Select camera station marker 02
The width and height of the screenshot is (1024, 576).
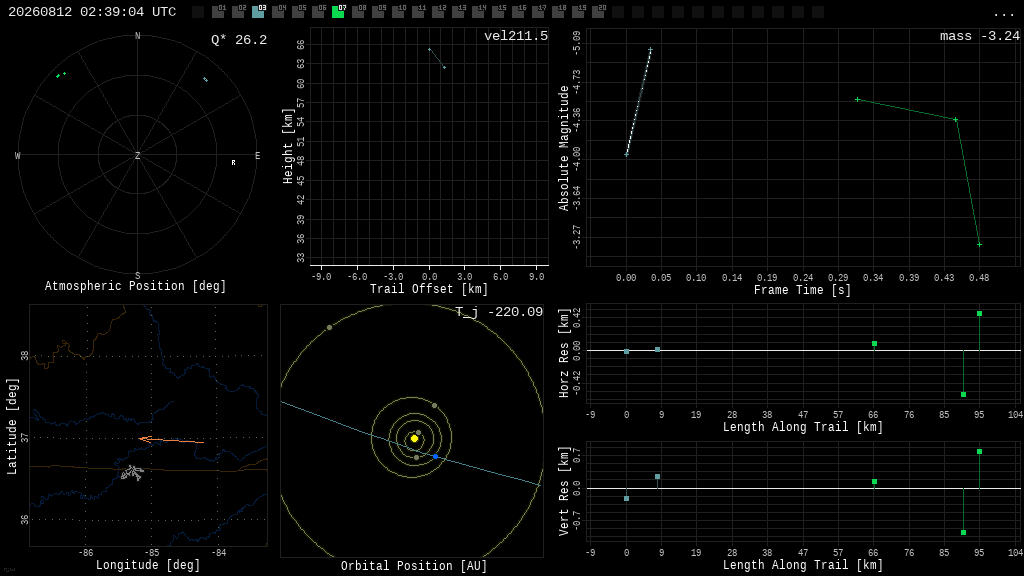[x=238, y=11]
